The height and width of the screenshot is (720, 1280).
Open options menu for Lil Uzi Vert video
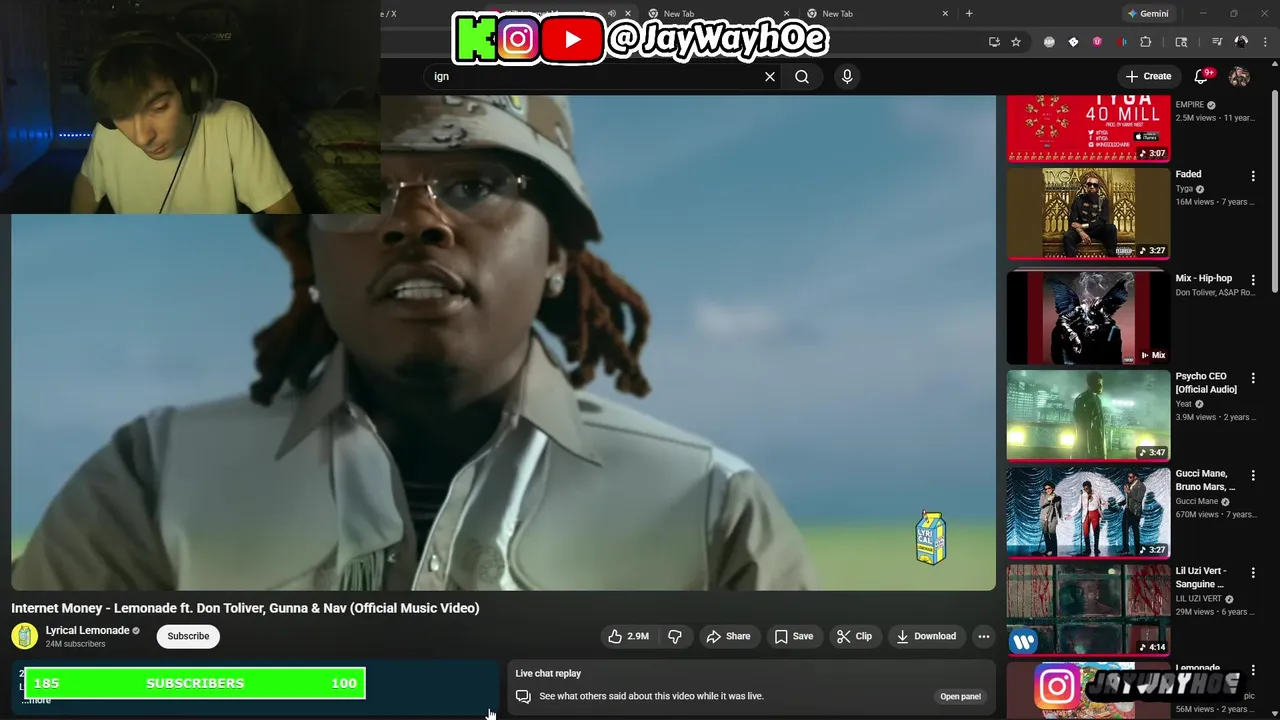pyautogui.click(x=1253, y=573)
